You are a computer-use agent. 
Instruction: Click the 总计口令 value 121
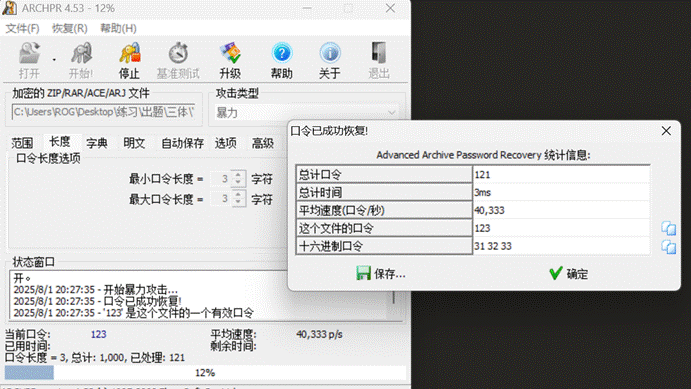(x=561, y=174)
